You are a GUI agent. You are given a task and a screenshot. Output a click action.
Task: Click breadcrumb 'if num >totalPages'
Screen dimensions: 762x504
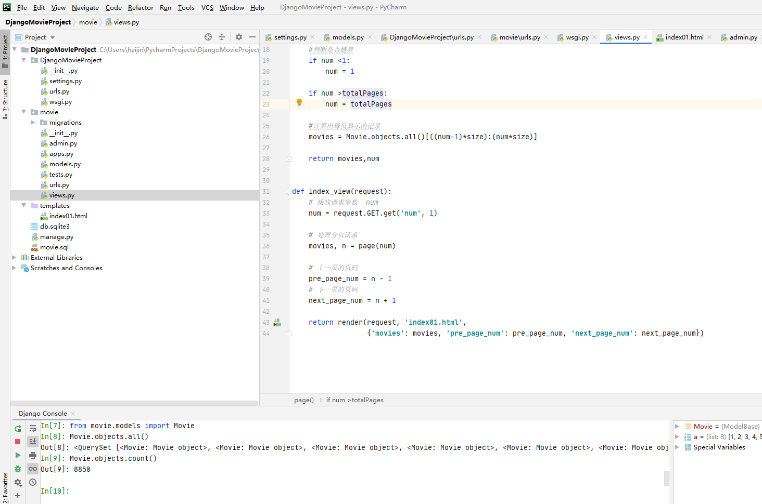pyautogui.click(x=355, y=400)
